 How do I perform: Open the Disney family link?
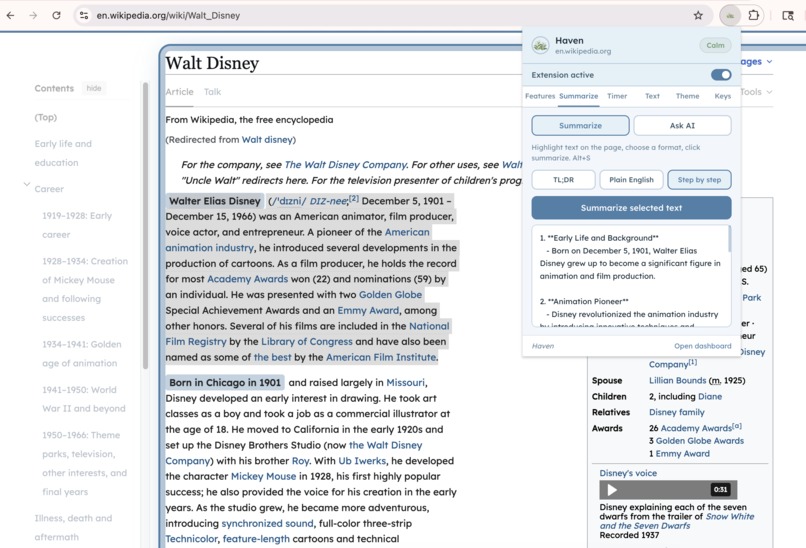676,412
